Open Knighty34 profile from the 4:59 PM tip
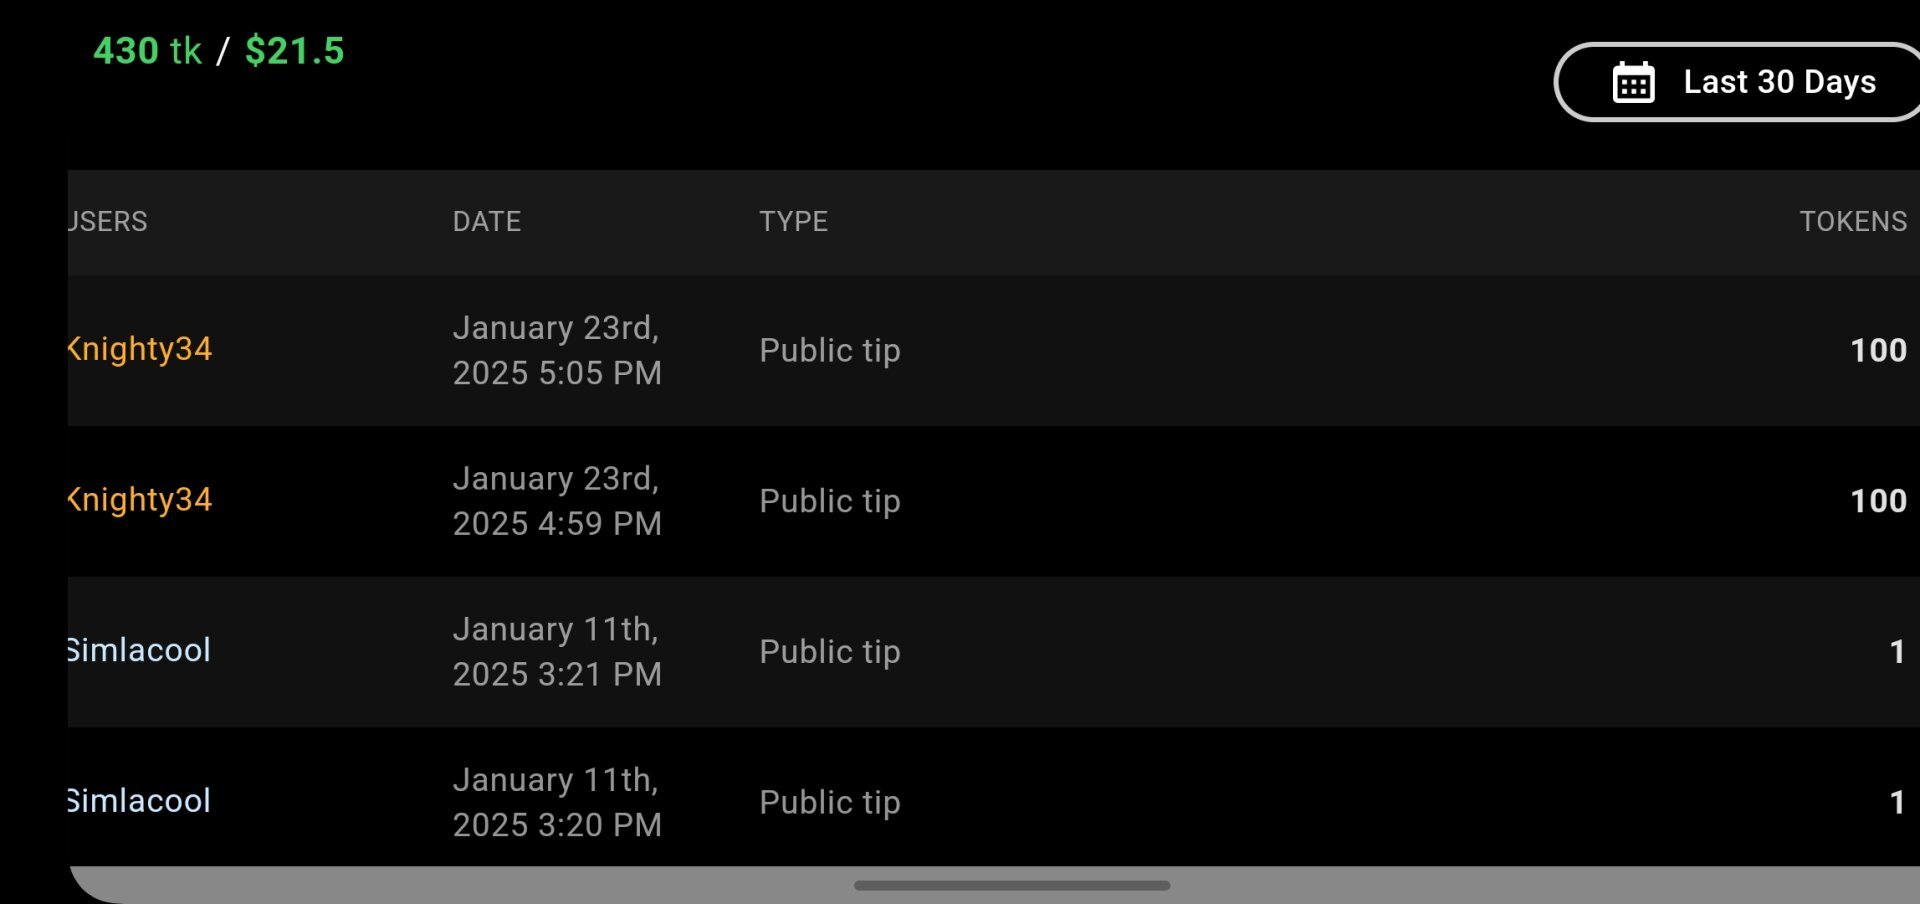The image size is (1920, 904). 140,499
